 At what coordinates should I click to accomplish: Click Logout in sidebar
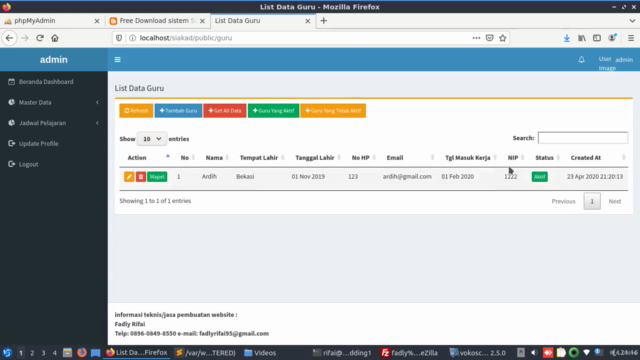(29, 164)
